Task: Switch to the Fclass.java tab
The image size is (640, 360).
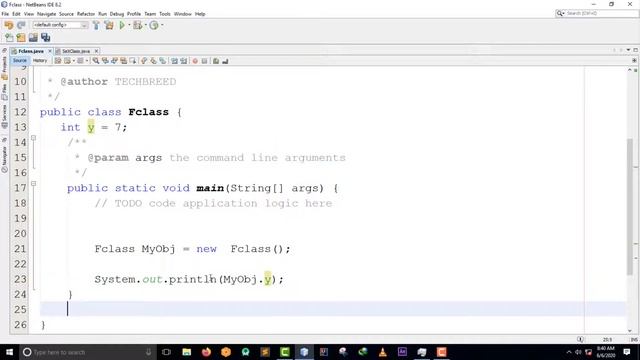Action: point(31,51)
